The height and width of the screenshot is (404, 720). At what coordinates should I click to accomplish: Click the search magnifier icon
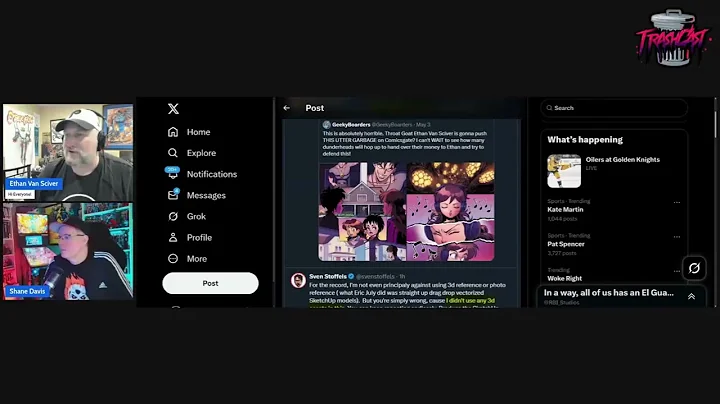[549, 108]
